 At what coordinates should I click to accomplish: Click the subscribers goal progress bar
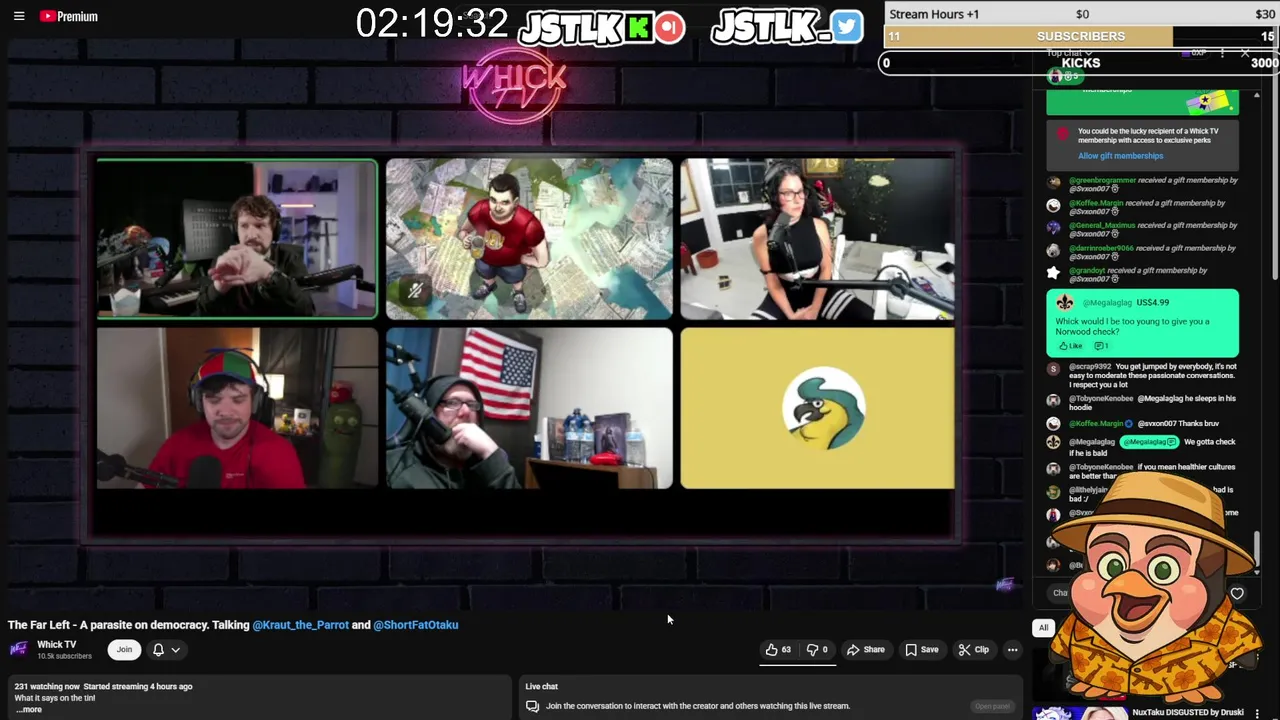click(1081, 36)
